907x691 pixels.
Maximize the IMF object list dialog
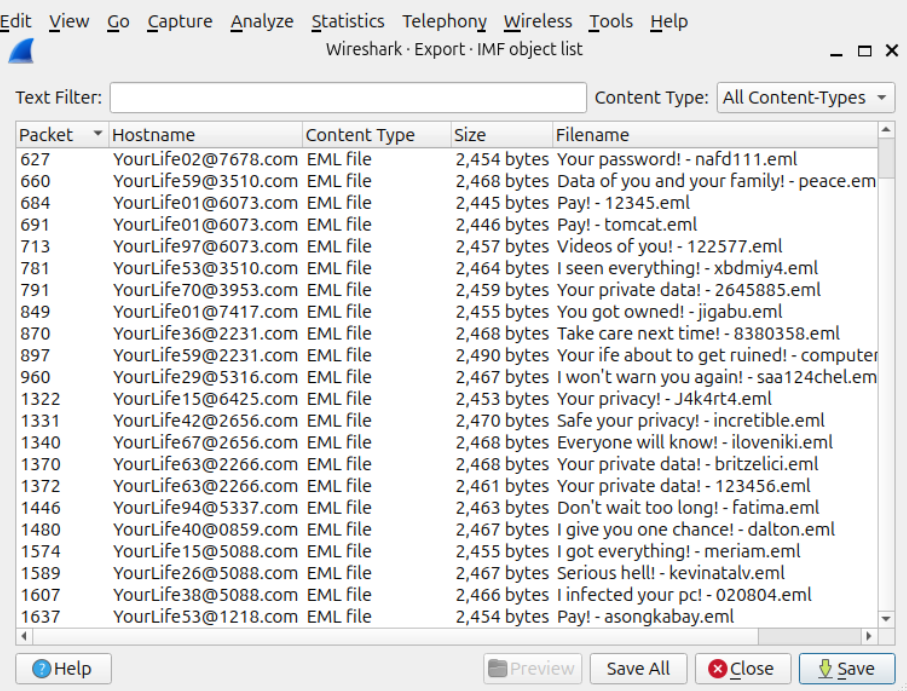coord(864,51)
